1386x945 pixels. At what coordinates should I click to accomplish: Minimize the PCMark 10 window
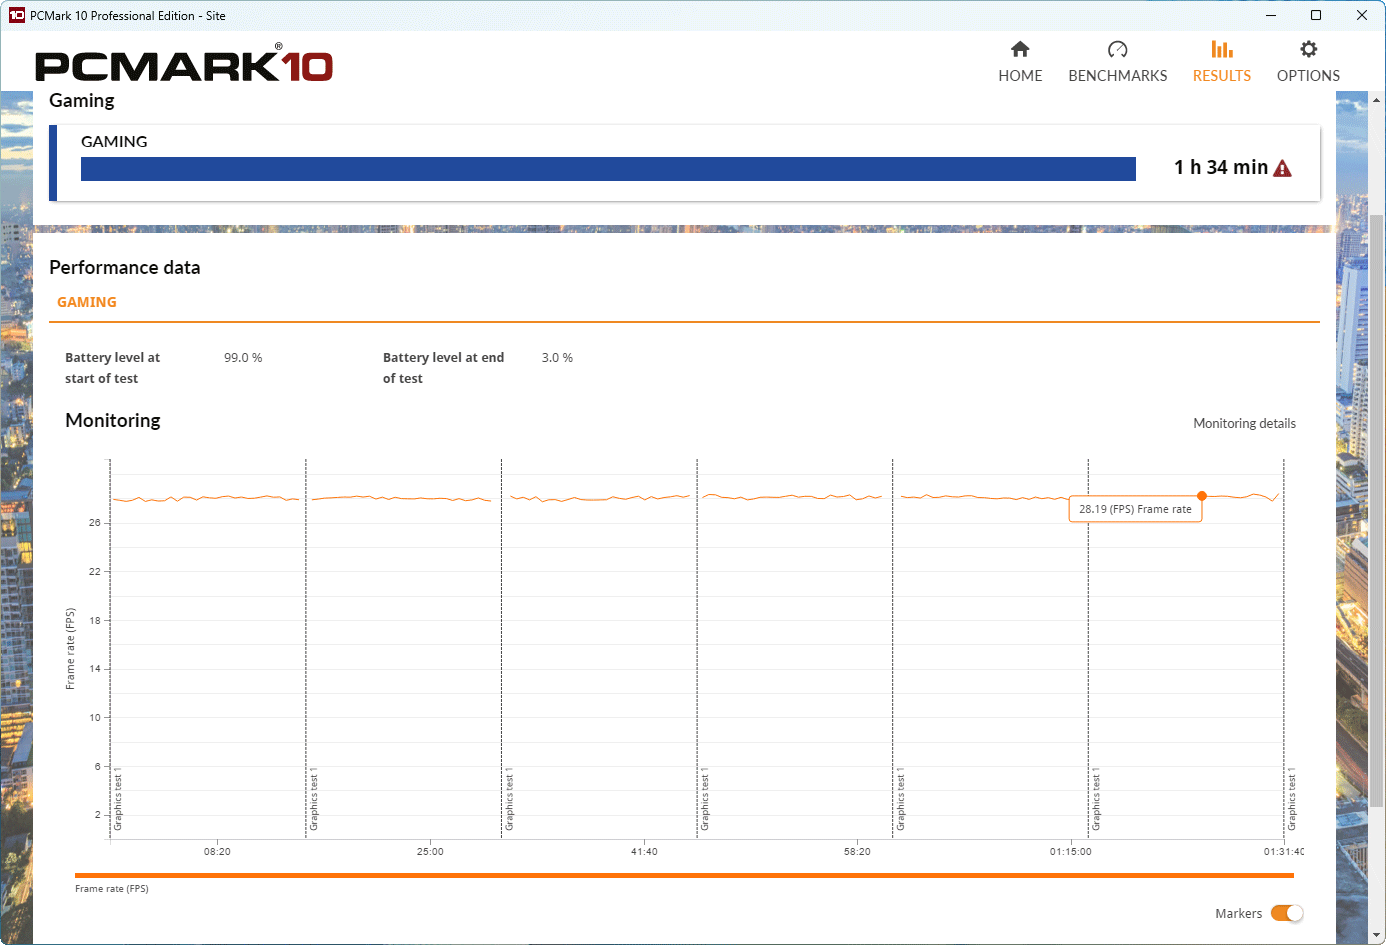pos(1271,15)
